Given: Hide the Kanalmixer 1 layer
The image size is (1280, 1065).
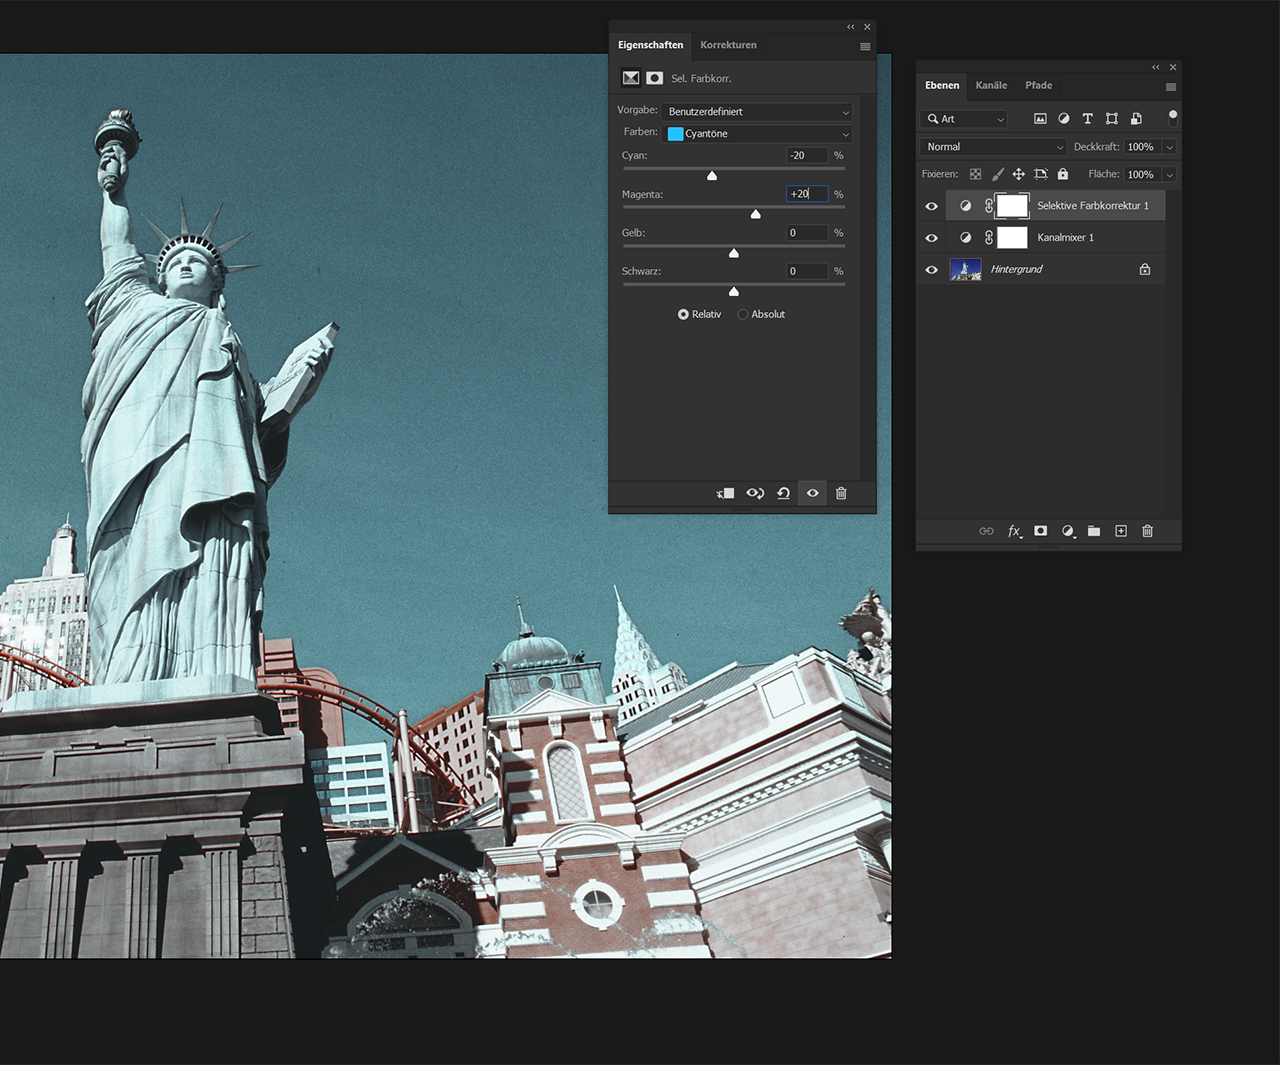Looking at the screenshot, I should 932,238.
